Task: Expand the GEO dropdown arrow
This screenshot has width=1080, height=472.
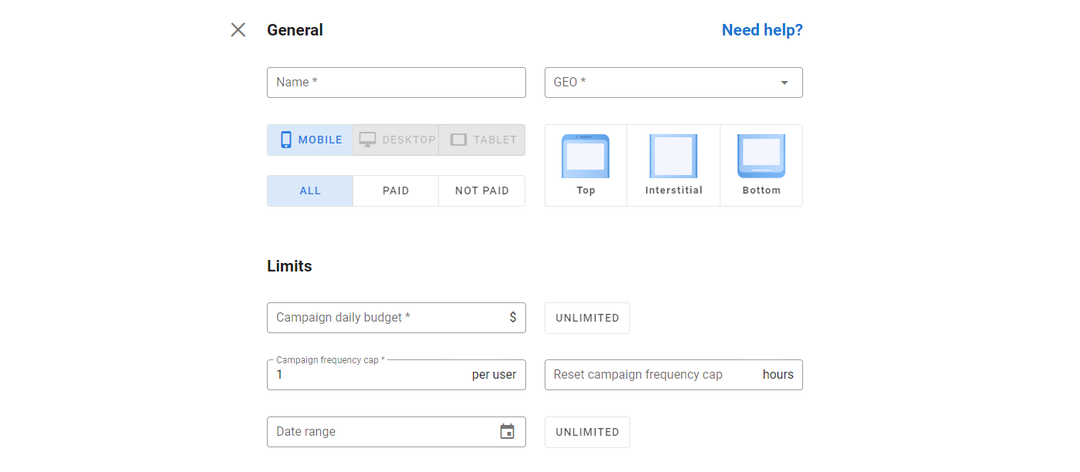Action: pyautogui.click(x=785, y=83)
